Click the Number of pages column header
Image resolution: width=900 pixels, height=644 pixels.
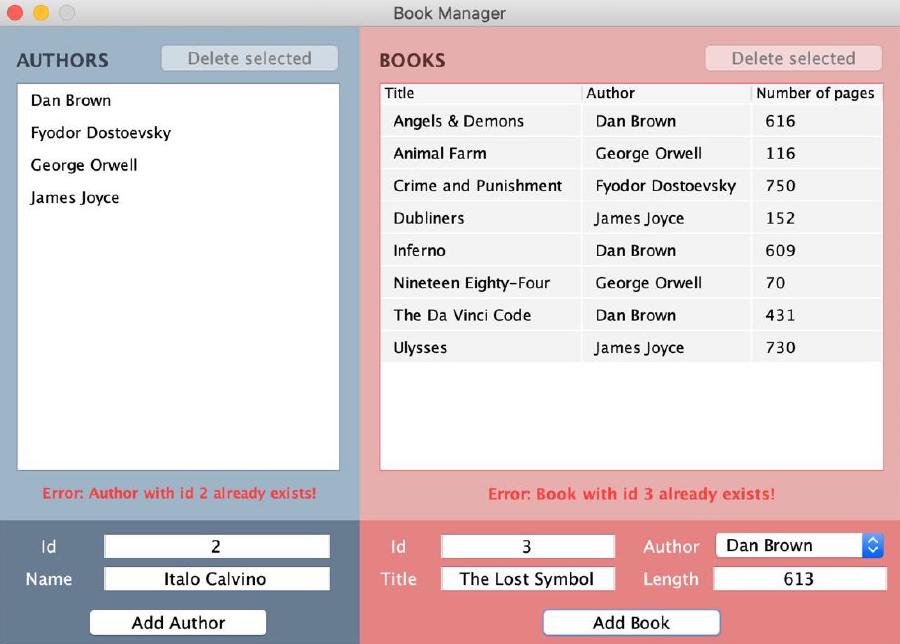coord(815,93)
